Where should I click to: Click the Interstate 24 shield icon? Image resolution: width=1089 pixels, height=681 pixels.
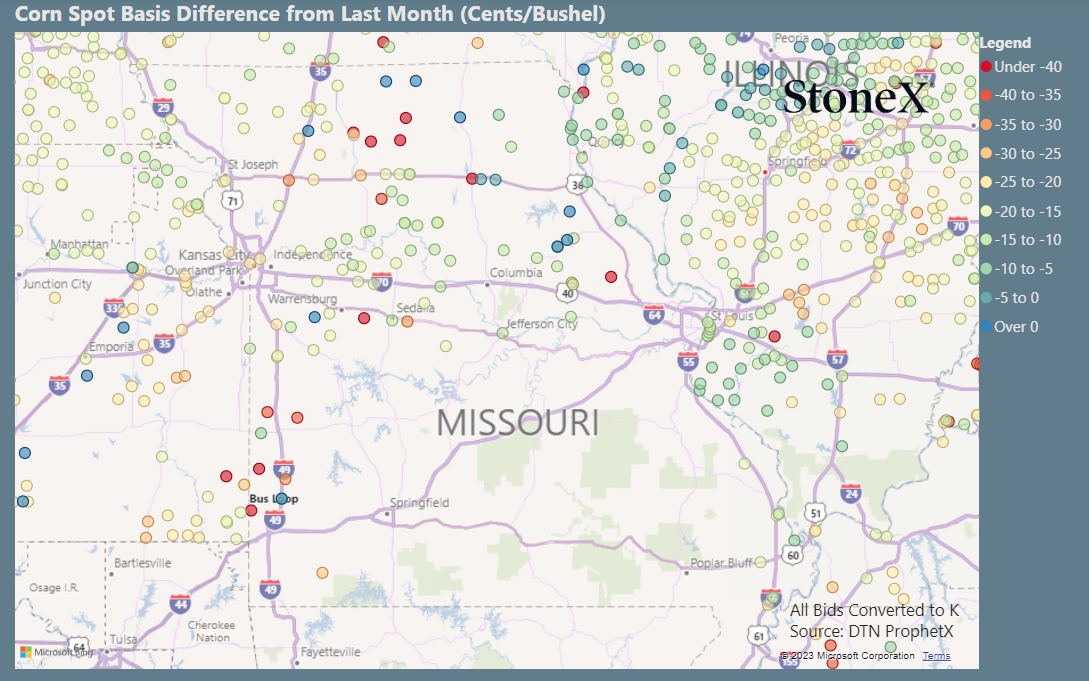tap(851, 494)
